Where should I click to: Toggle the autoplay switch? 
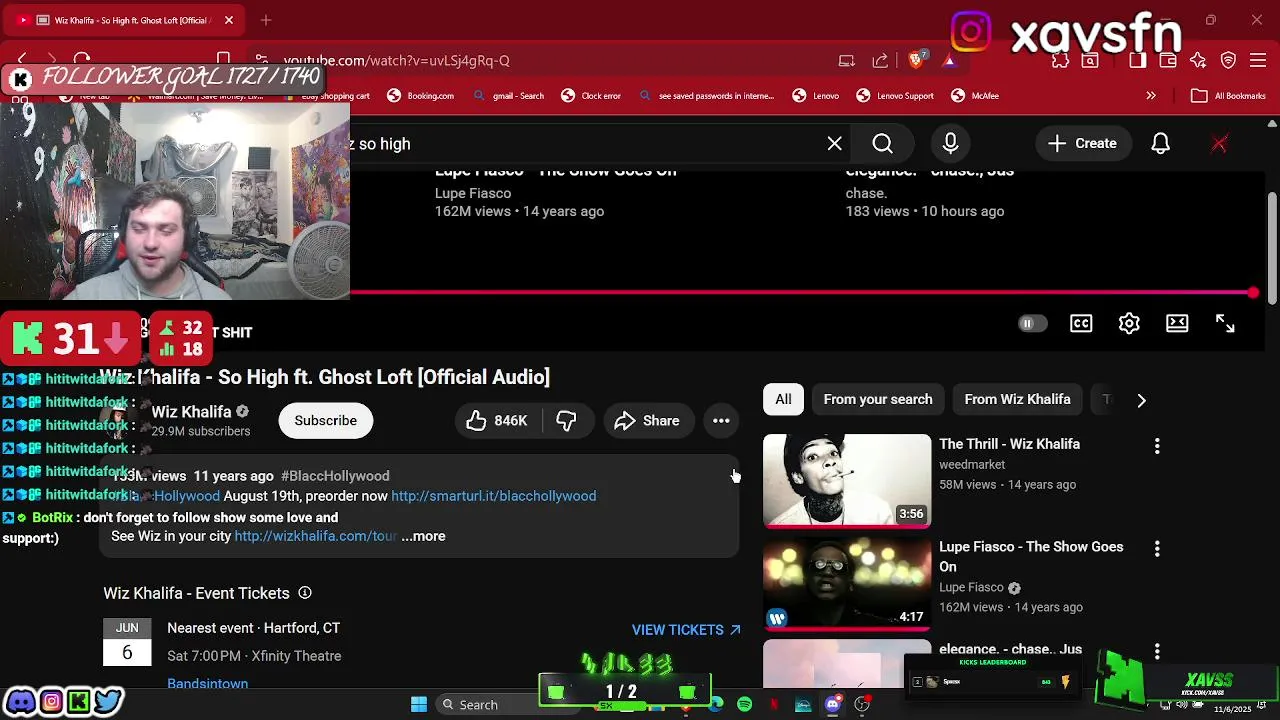click(x=1032, y=323)
